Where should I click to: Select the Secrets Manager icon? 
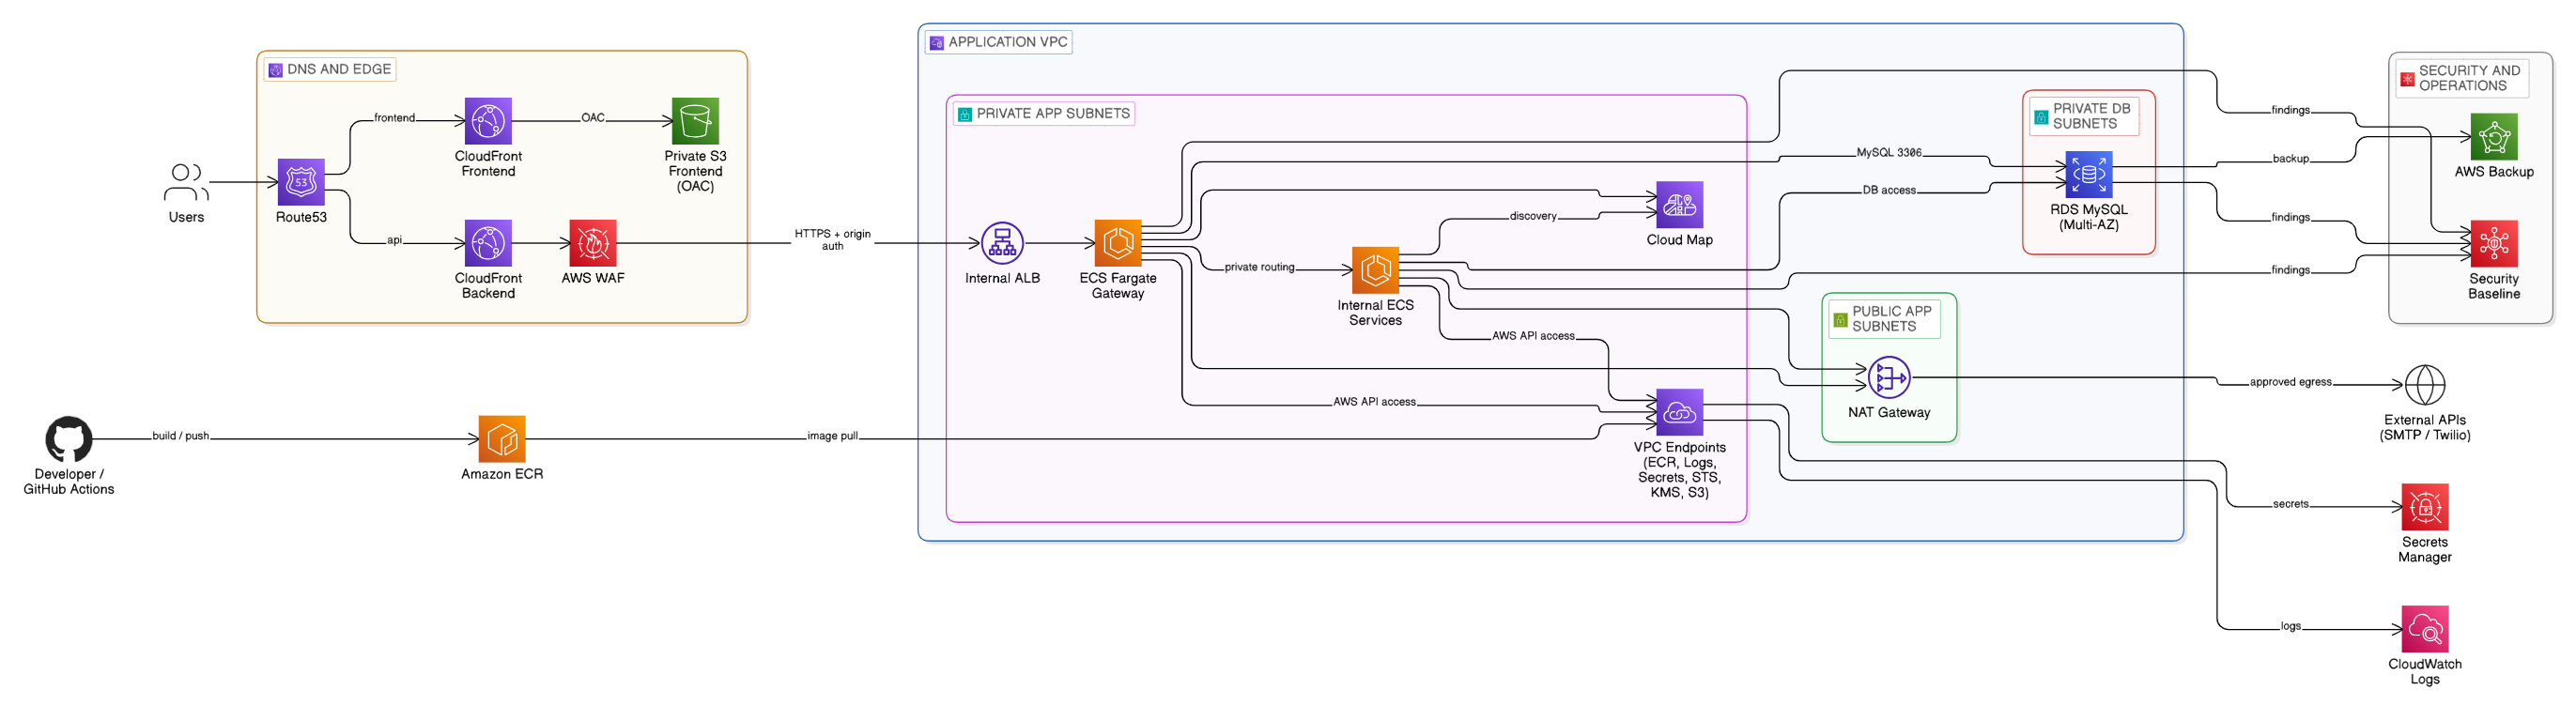[2424, 507]
